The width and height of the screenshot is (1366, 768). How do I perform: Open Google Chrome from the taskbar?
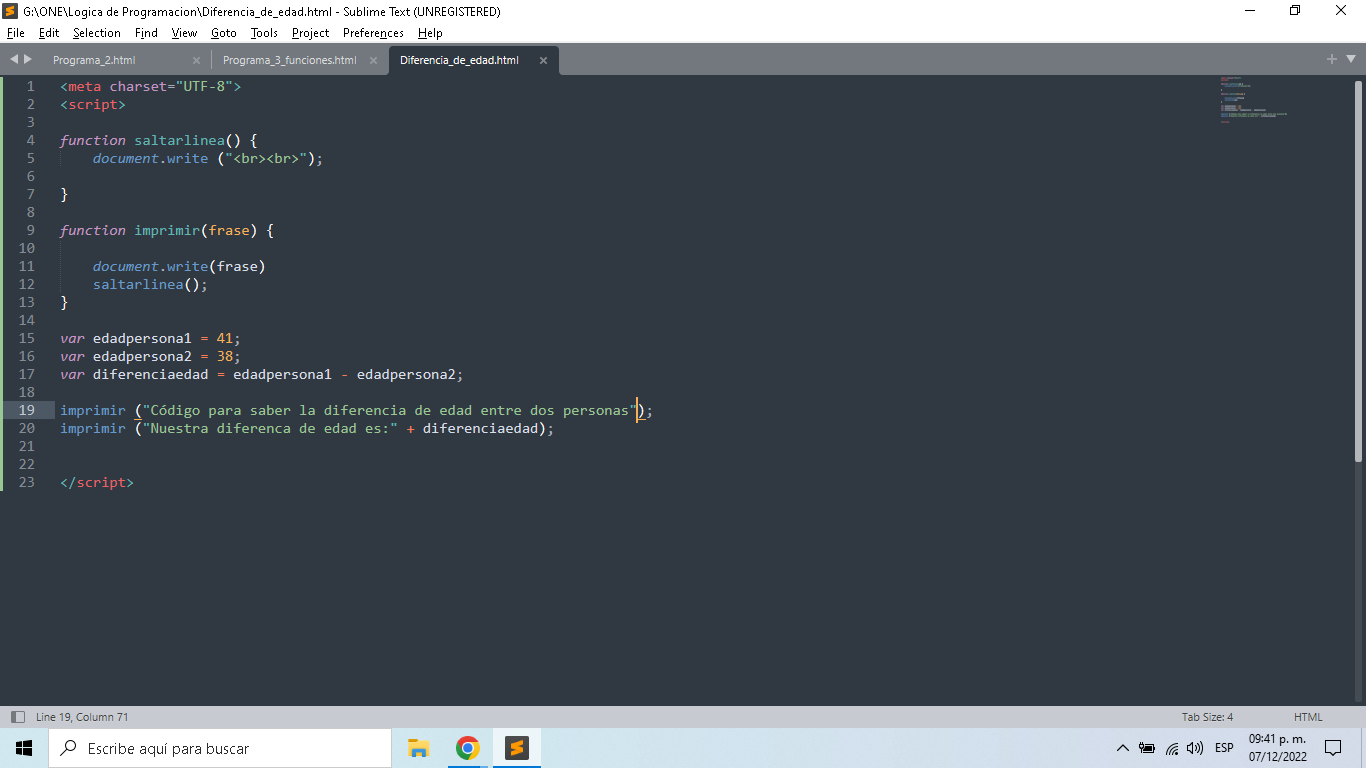[x=467, y=748]
